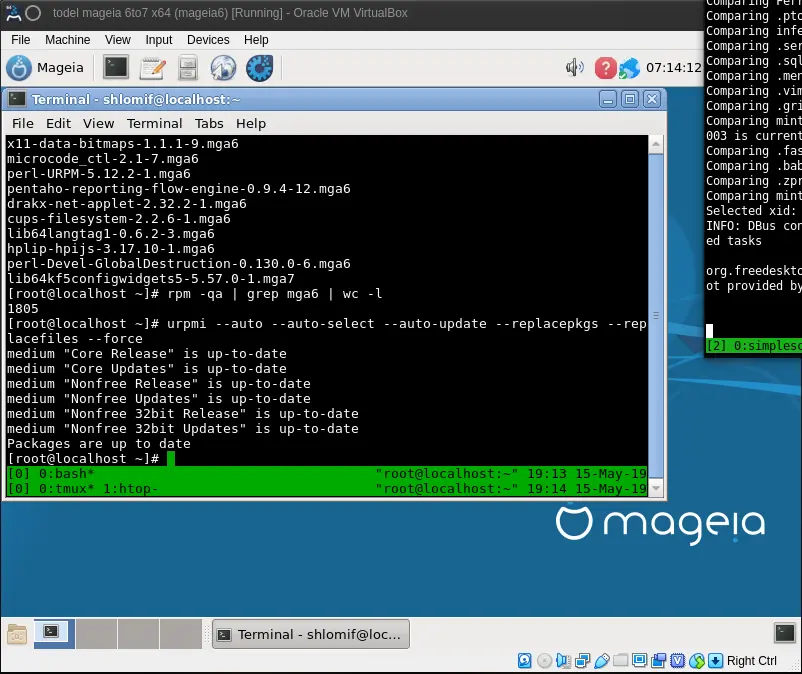This screenshot has width=802, height=674.
Task: Click the terminal scrollbar up arrow
Action: [x=656, y=144]
